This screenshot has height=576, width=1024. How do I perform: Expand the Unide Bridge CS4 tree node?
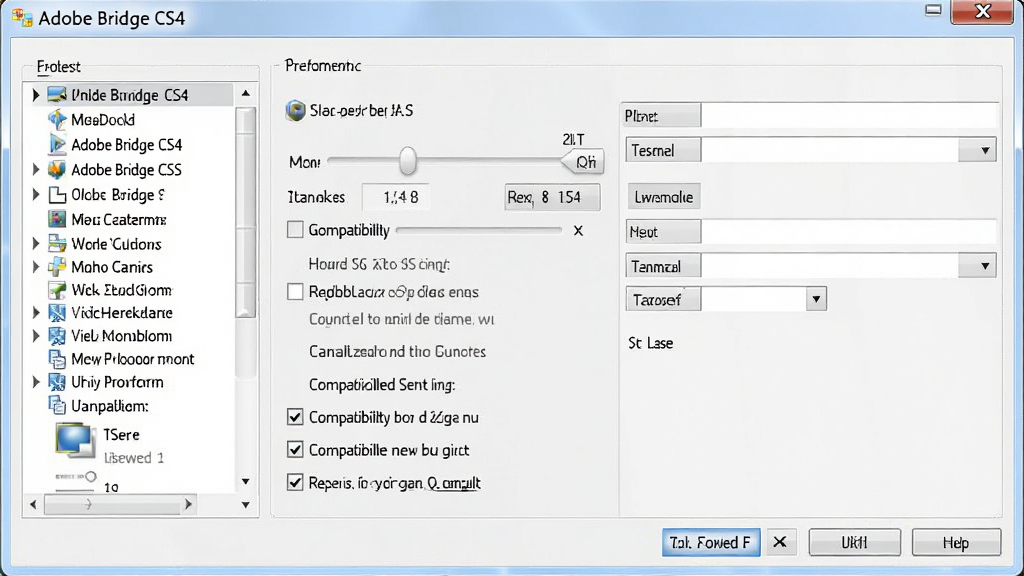point(36,95)
